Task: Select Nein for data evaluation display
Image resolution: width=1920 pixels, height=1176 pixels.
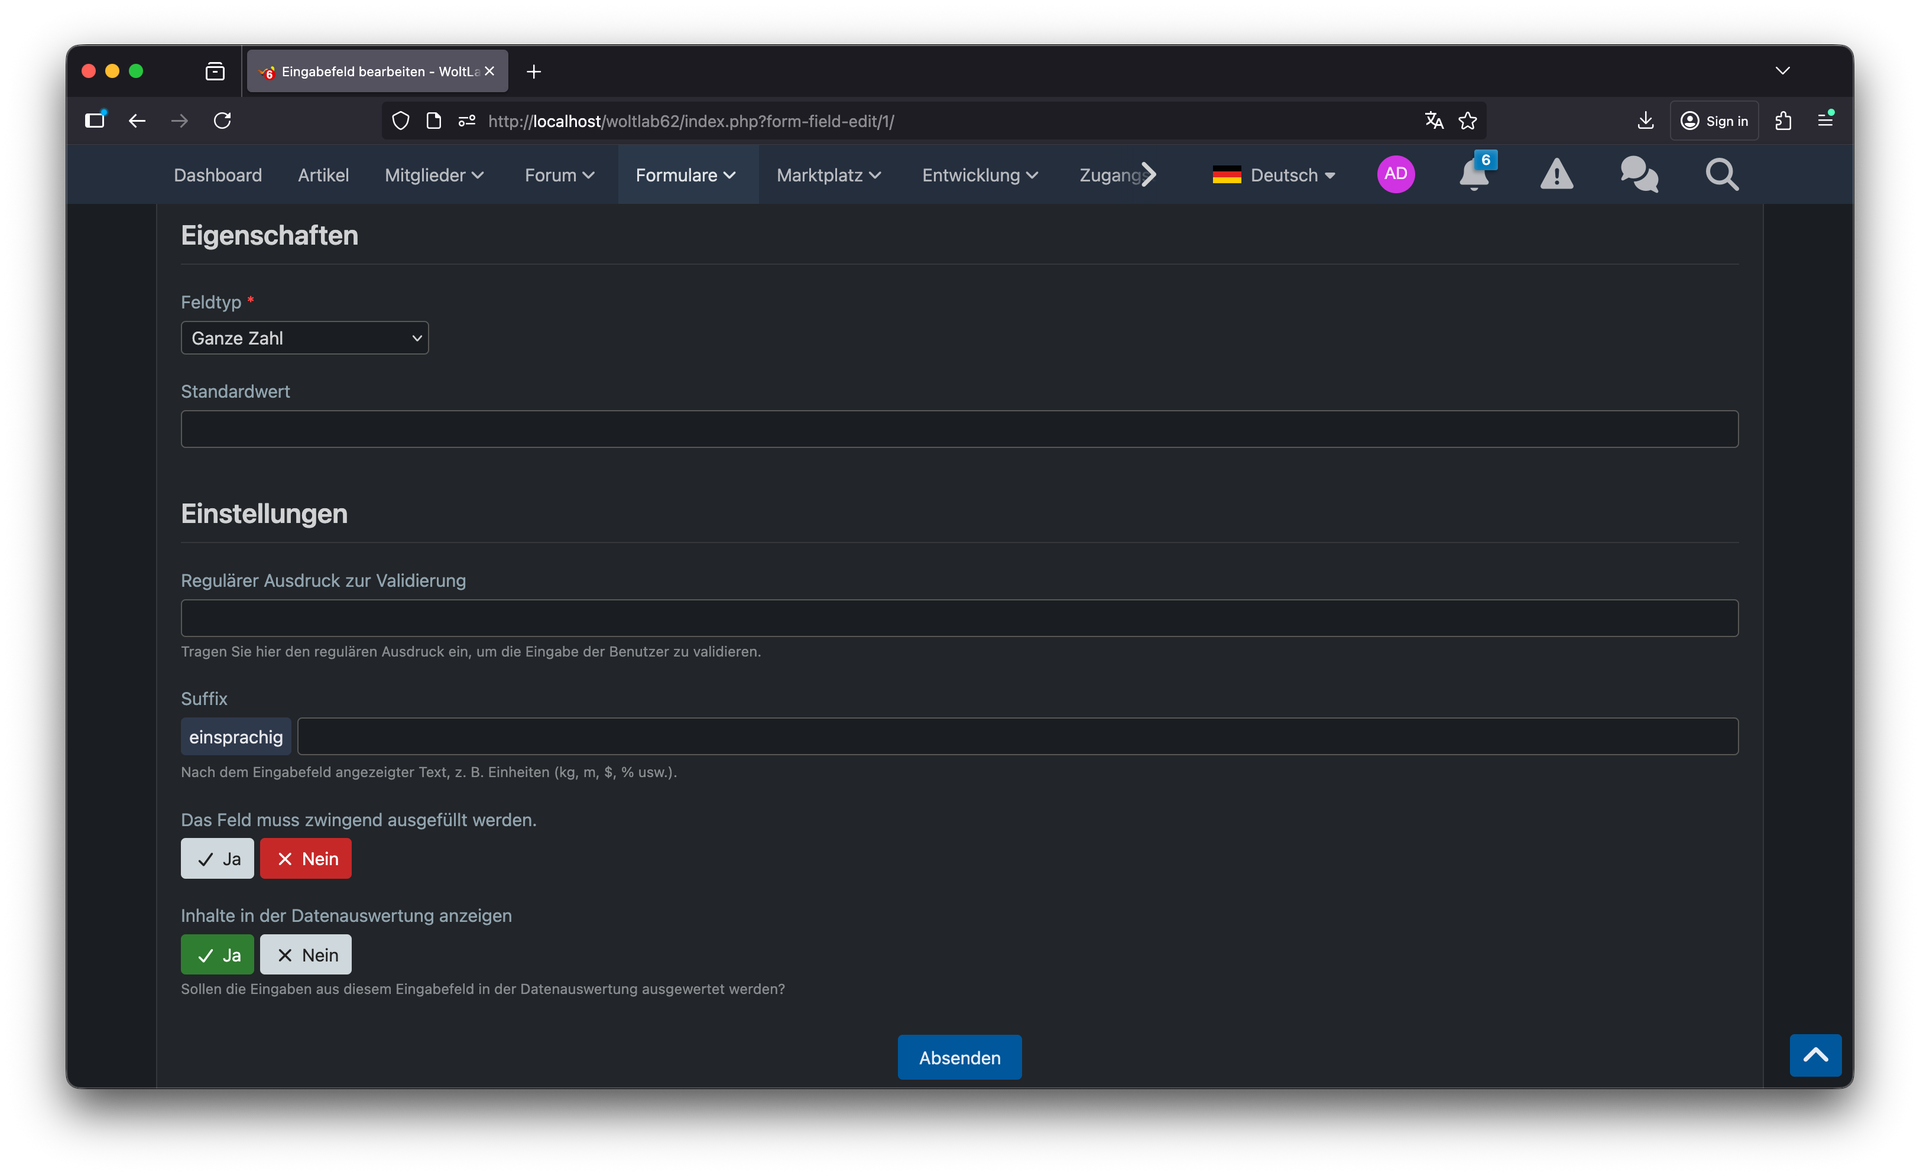Action: coord(306,955)
